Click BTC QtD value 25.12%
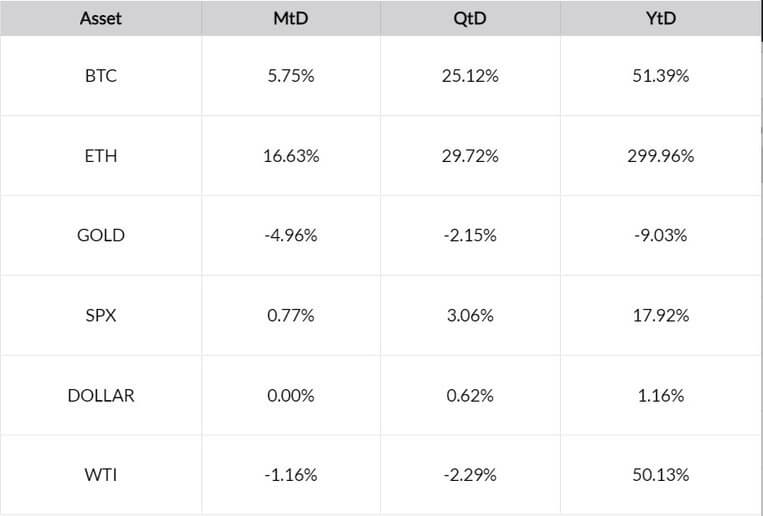Image resolution: width=763 pixels, height=516 pixels. pyautogui.click(x=470, y=76)
